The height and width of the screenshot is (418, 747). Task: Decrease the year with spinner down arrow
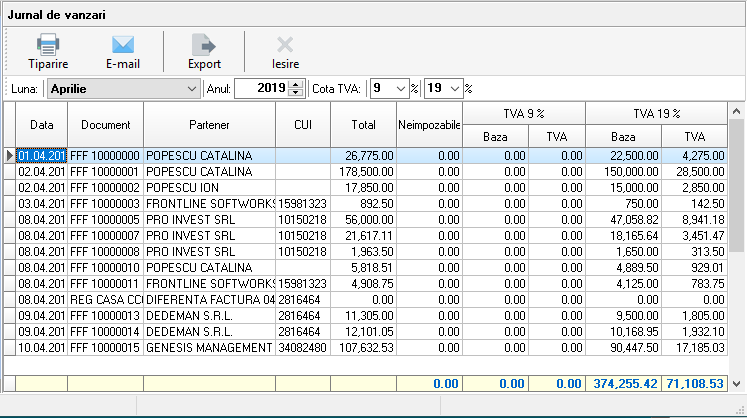pyautogui.click(x=296, y=93)
